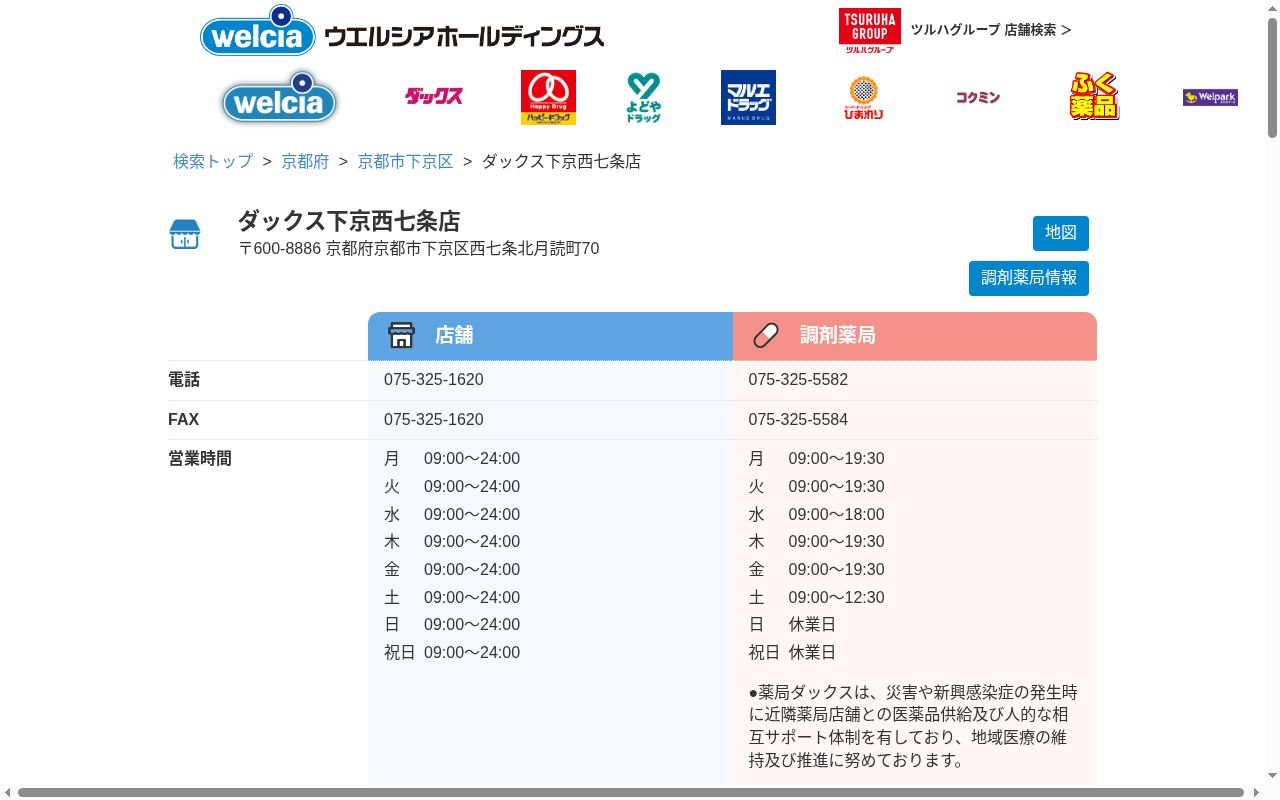The width and height of the screenshot is (1280, 800).
Task: Click the scroll-up arrow of vertical scrollbar
Action: (x=1272, y=7)
